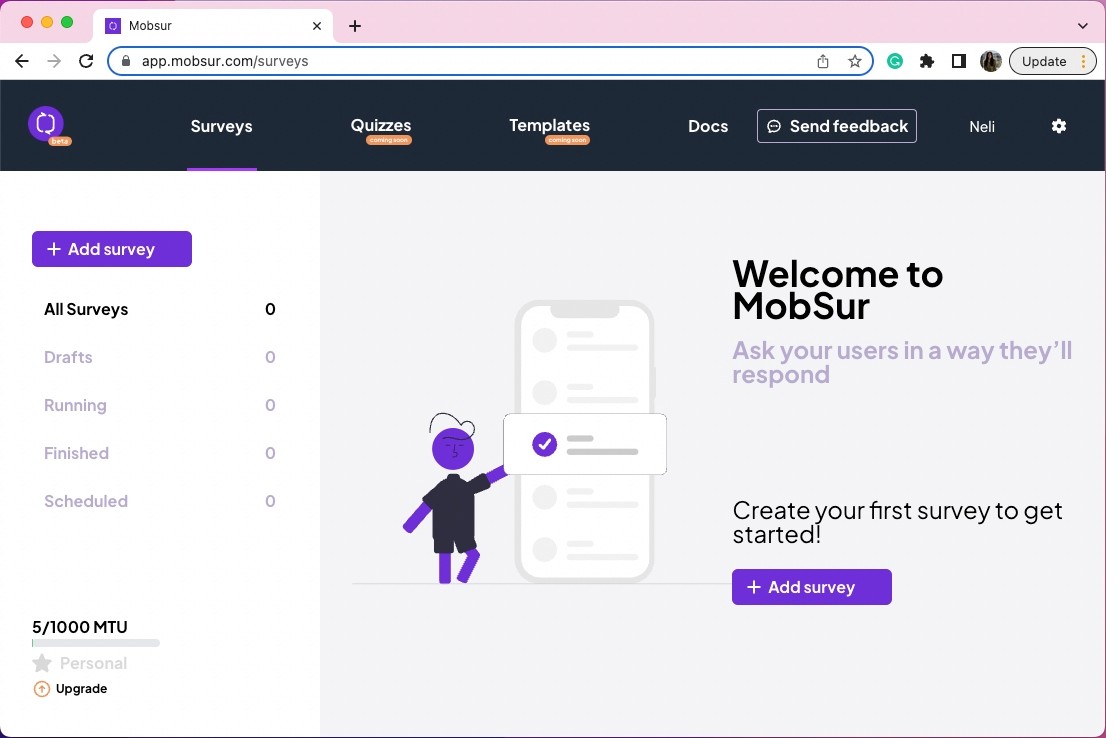Click the MobSur beta logo
Screen dimensions: 1106x738
pos(47,125)
